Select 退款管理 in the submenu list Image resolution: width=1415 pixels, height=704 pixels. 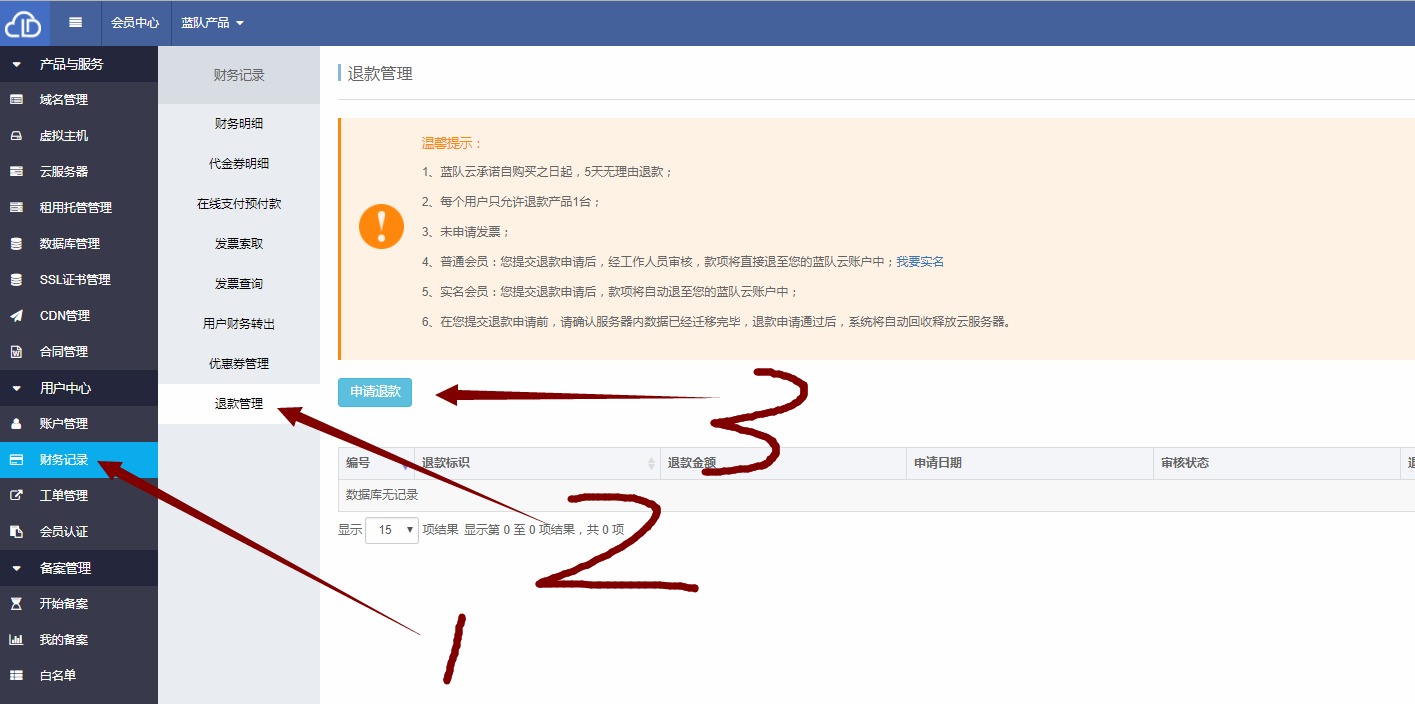pos(239,403)
